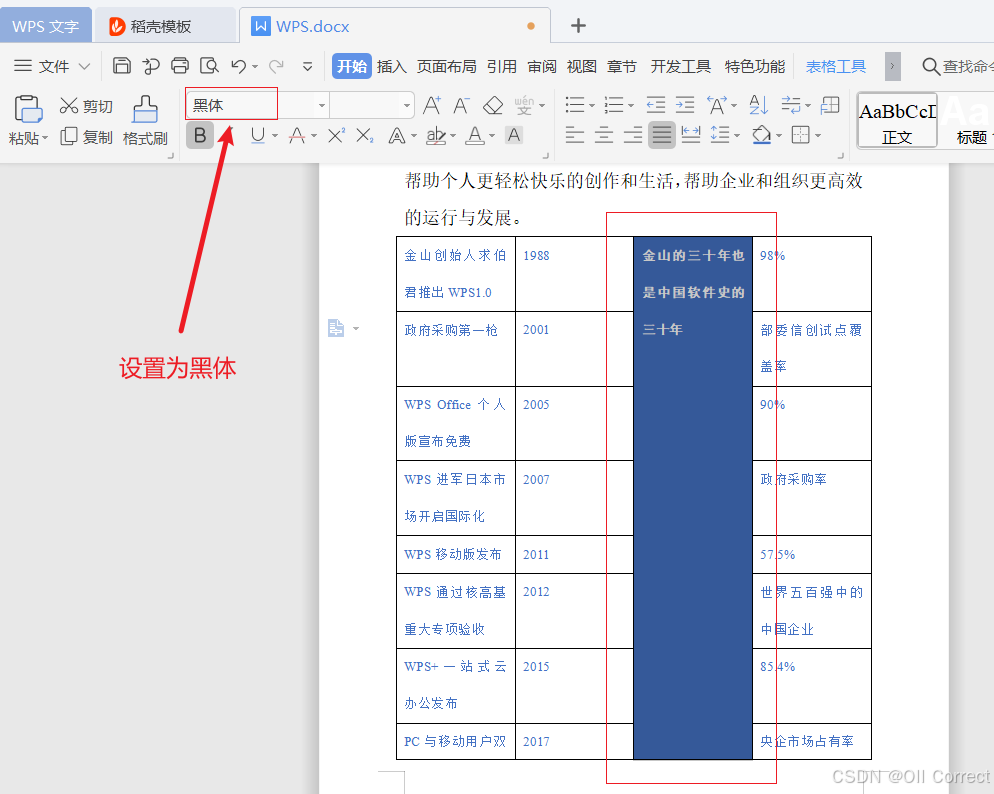Align paragraph to the right
This screenshot has width=994, height=794.
(633, 135)
